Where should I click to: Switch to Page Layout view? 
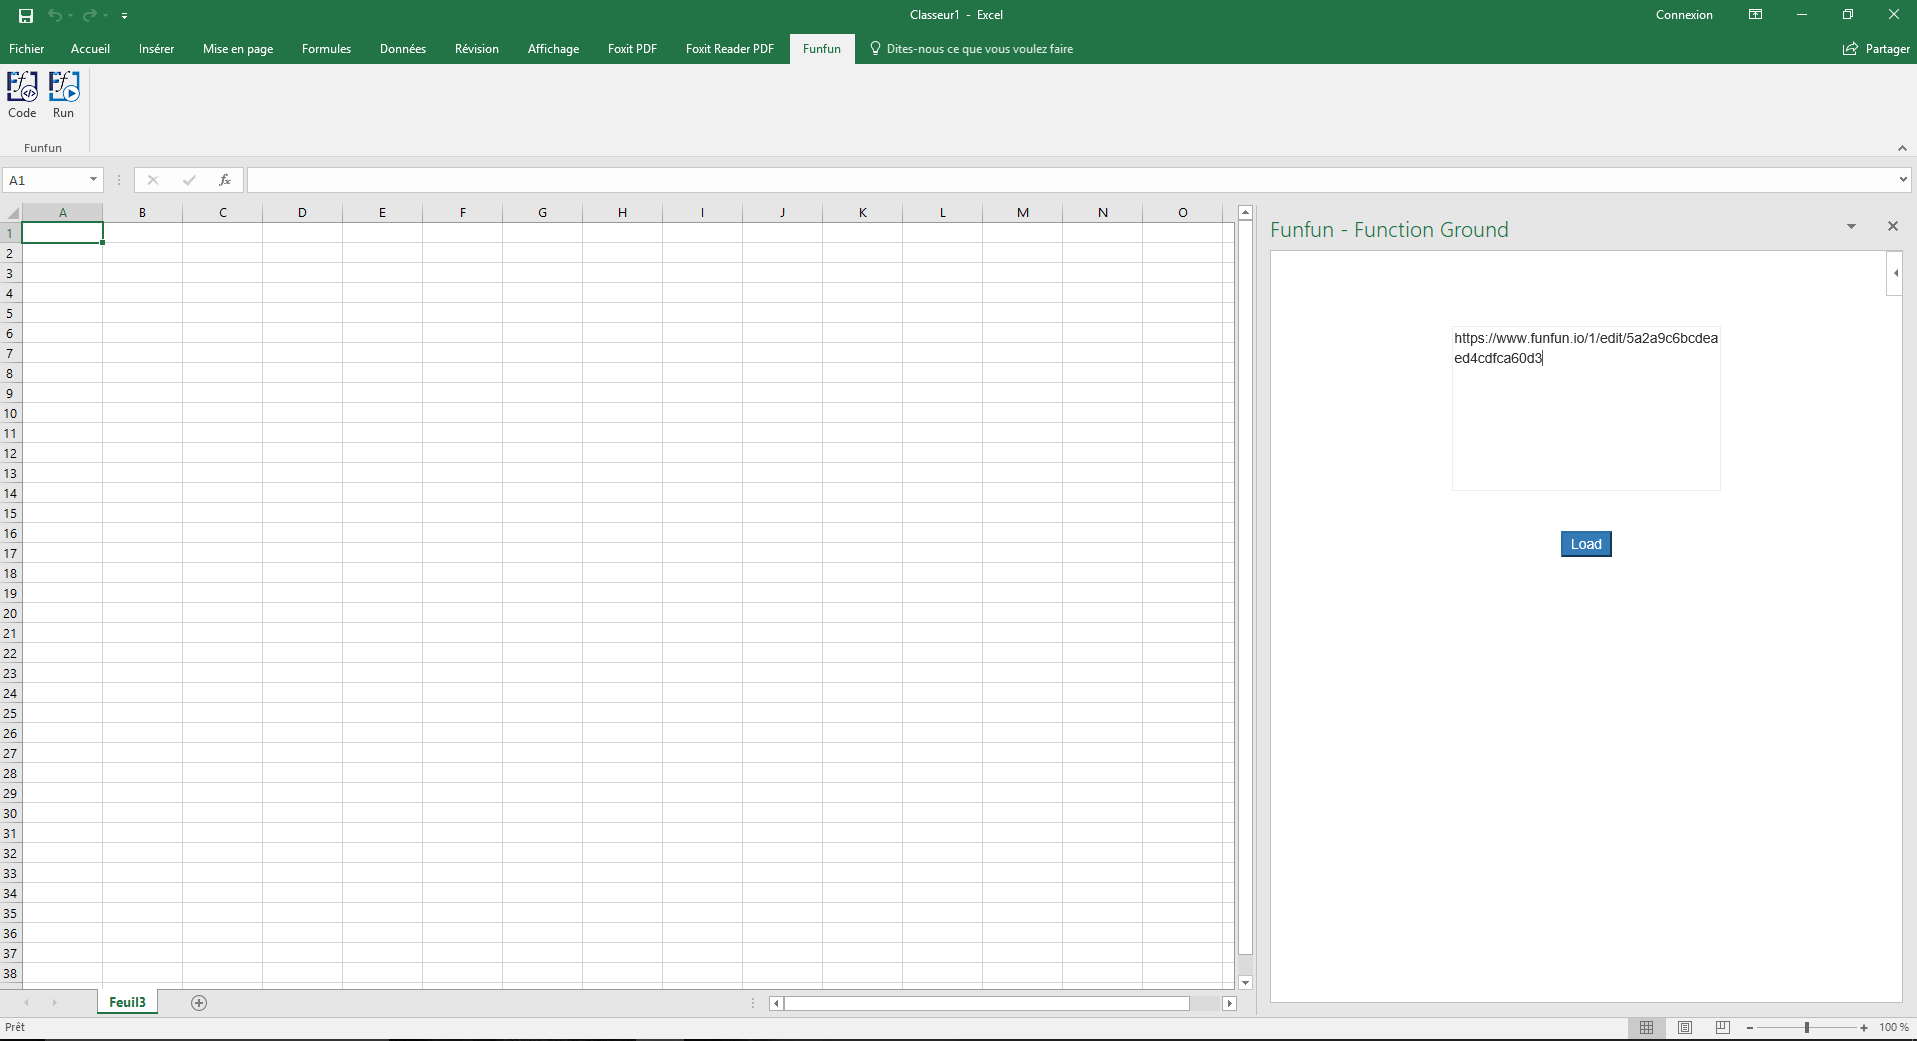pos(1685,1028)
